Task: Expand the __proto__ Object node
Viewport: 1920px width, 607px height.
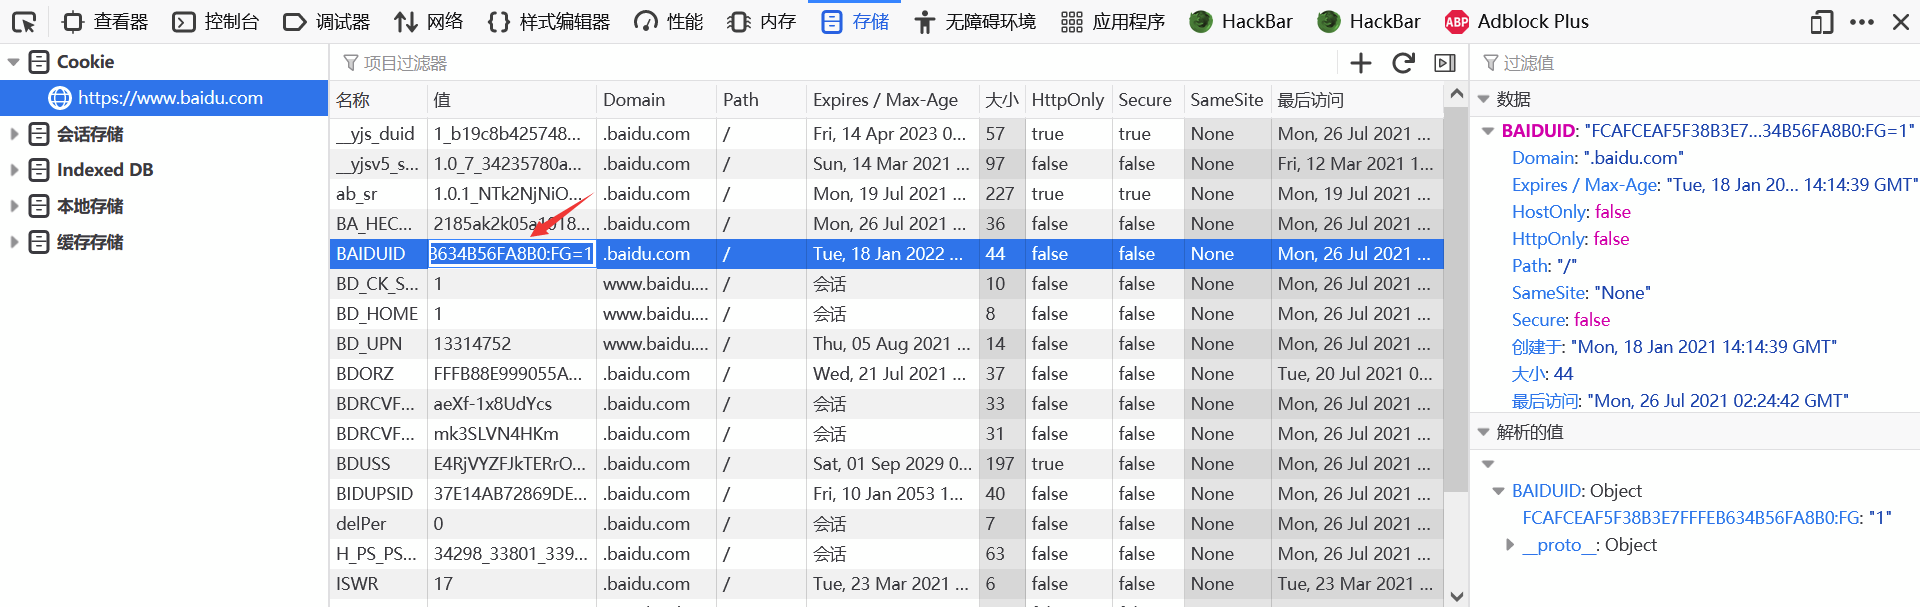Action: click(1510, 545)
